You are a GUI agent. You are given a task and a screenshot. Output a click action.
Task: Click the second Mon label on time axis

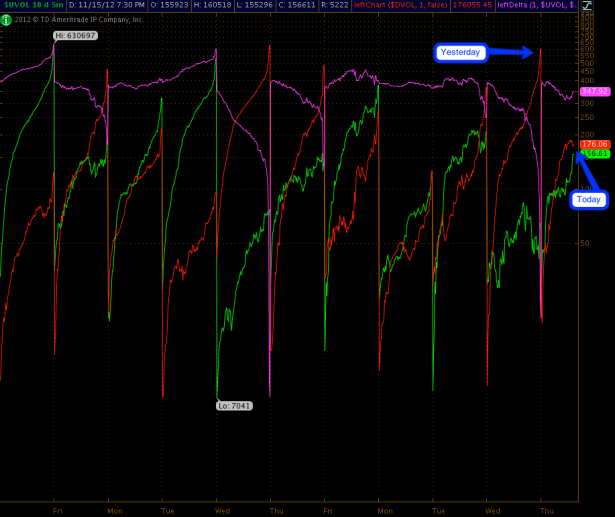pos(385,511)
